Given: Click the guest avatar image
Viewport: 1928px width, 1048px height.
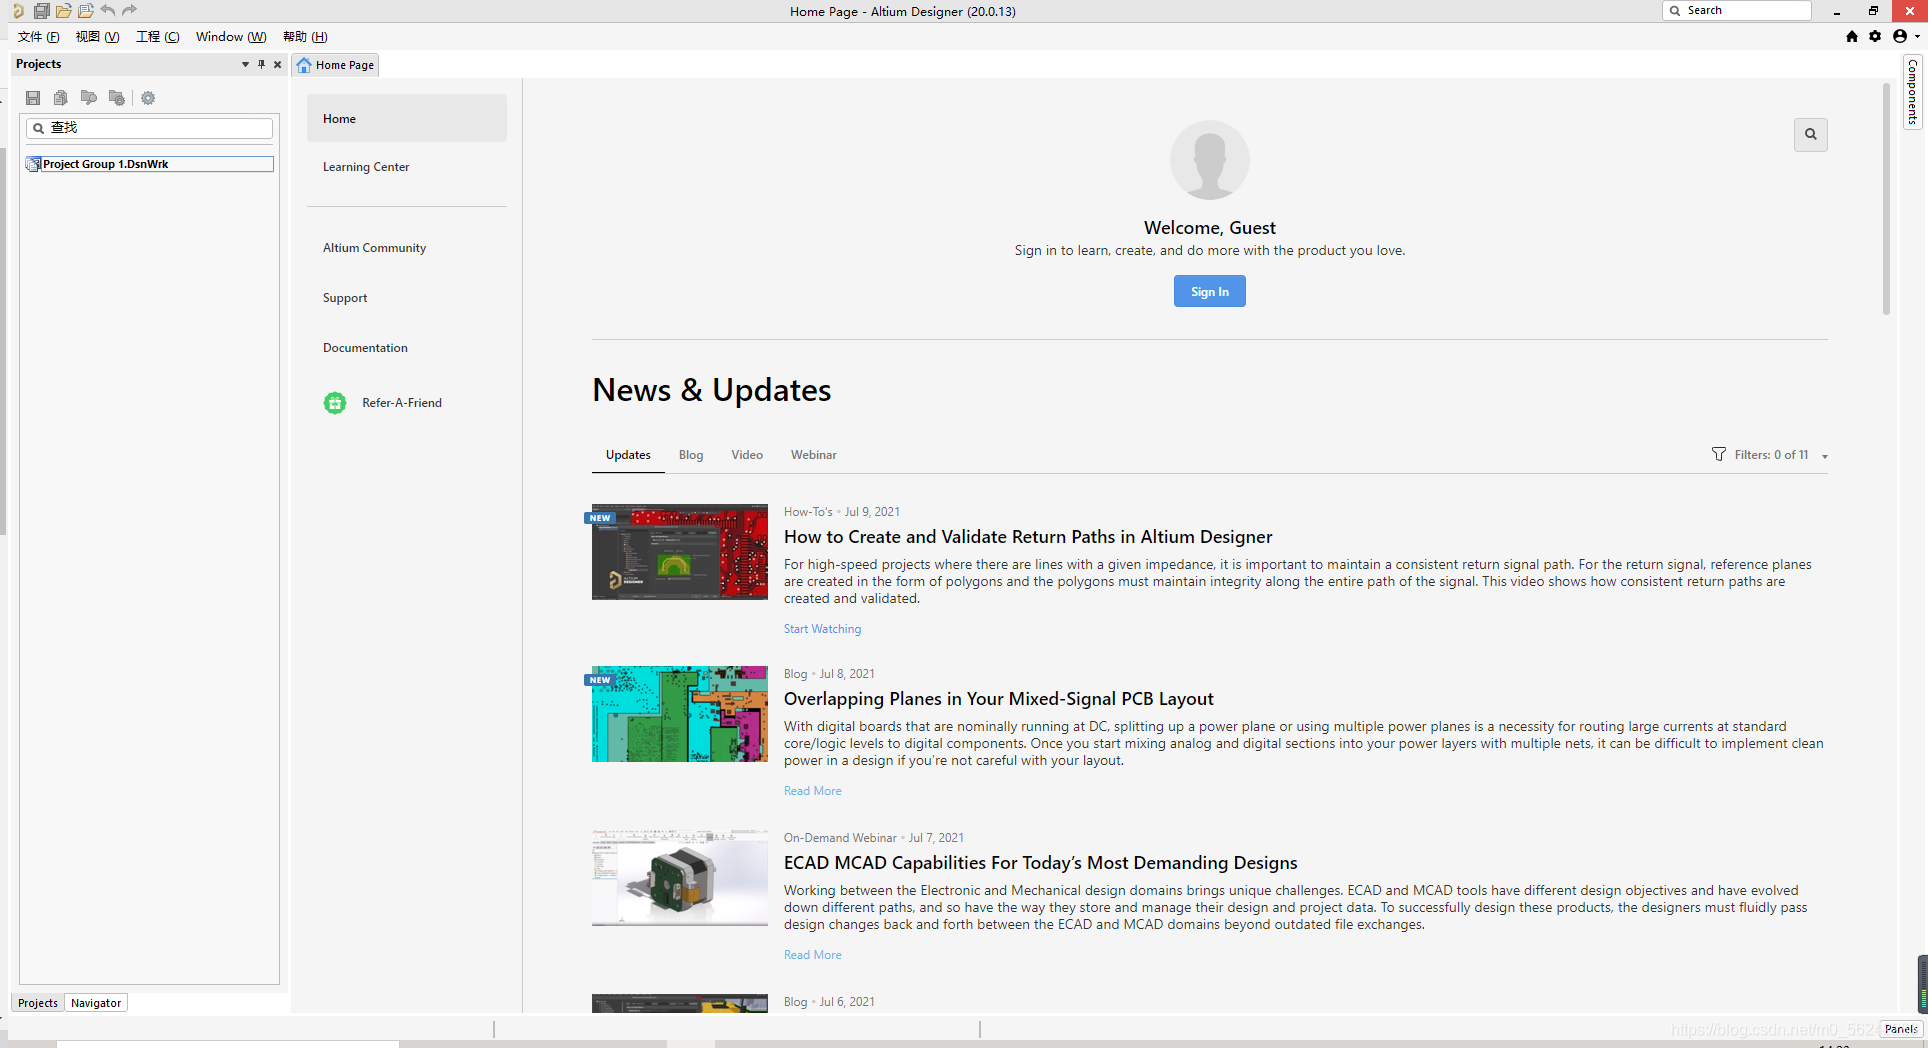Looking at the screenshot, I should pyautogui.click(x=1210, y=160).
